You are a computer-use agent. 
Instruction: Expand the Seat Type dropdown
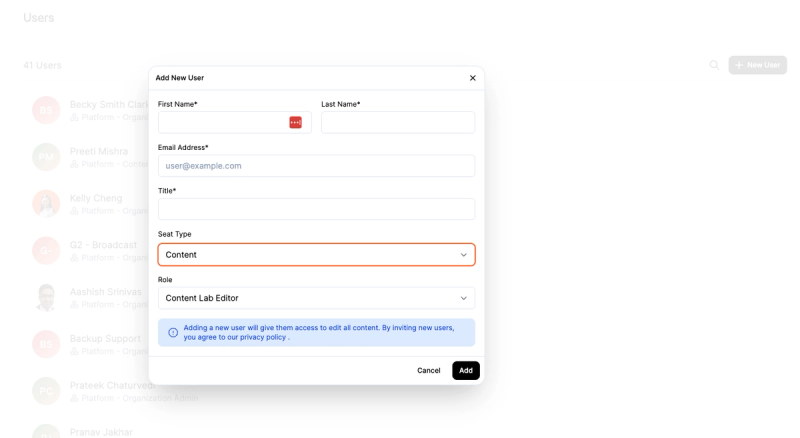tap(316, 255)
